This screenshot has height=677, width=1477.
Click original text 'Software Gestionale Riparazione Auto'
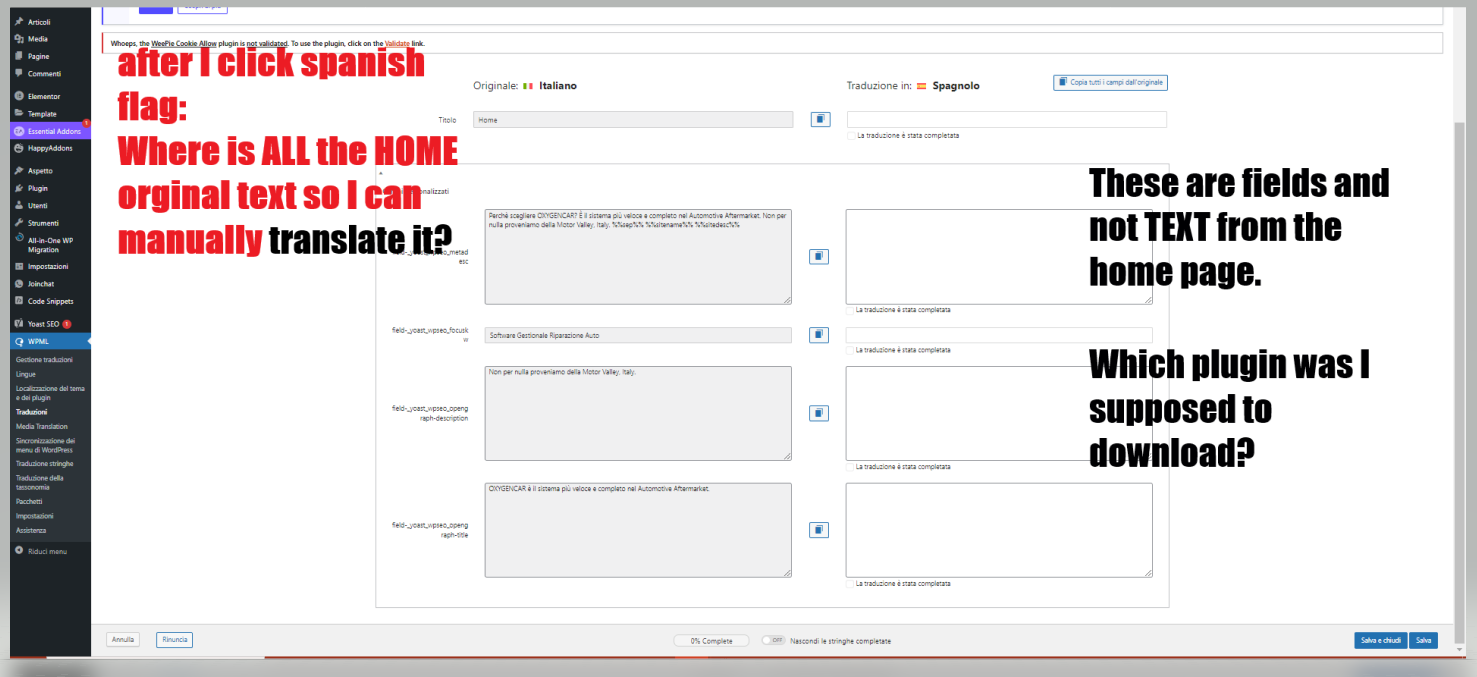(x=638, y=335)
